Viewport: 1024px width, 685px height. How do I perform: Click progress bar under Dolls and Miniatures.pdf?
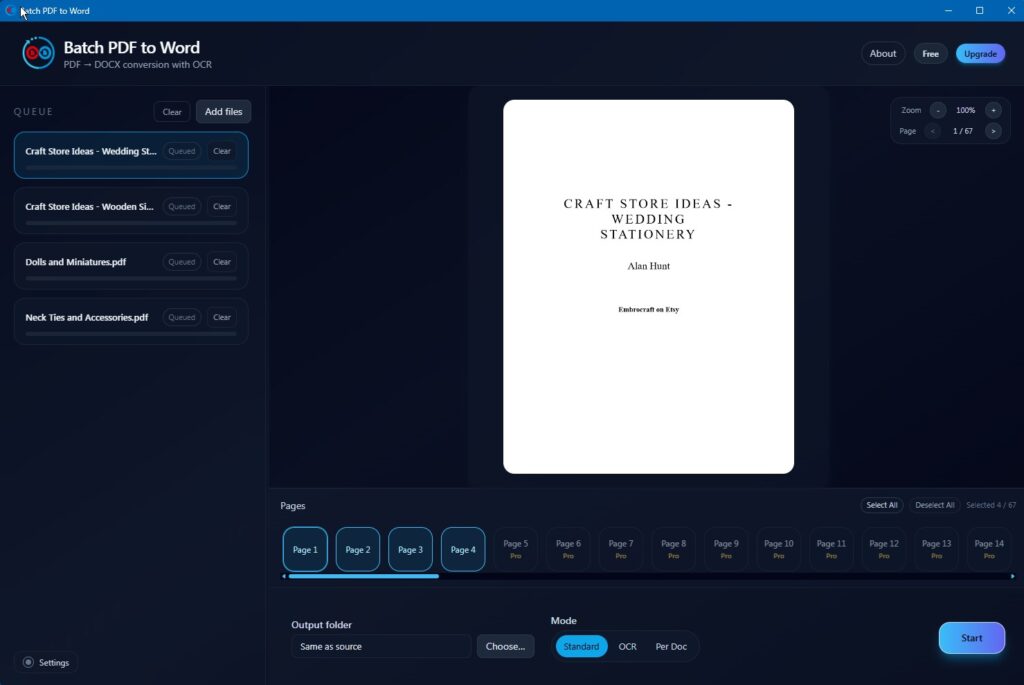click(131, 279)
